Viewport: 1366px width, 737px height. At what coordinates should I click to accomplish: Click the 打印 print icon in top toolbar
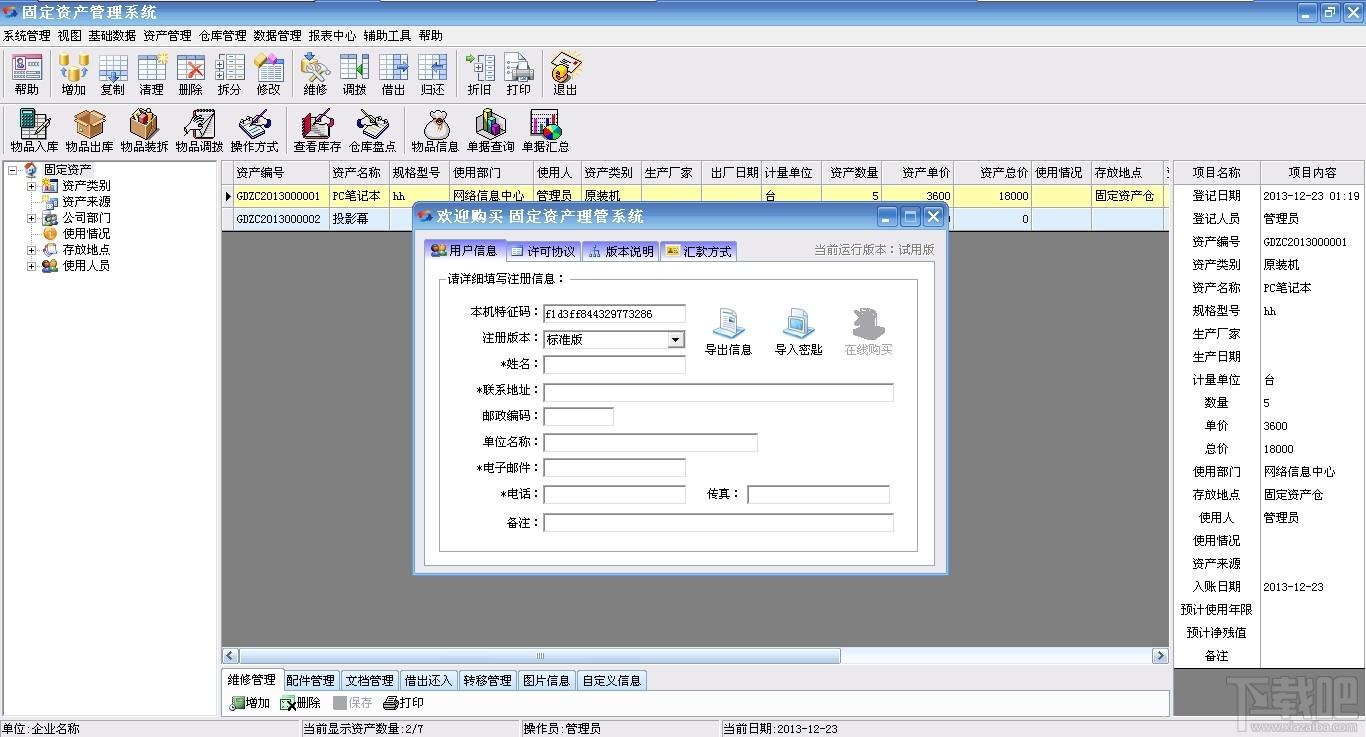coord(519,74)
